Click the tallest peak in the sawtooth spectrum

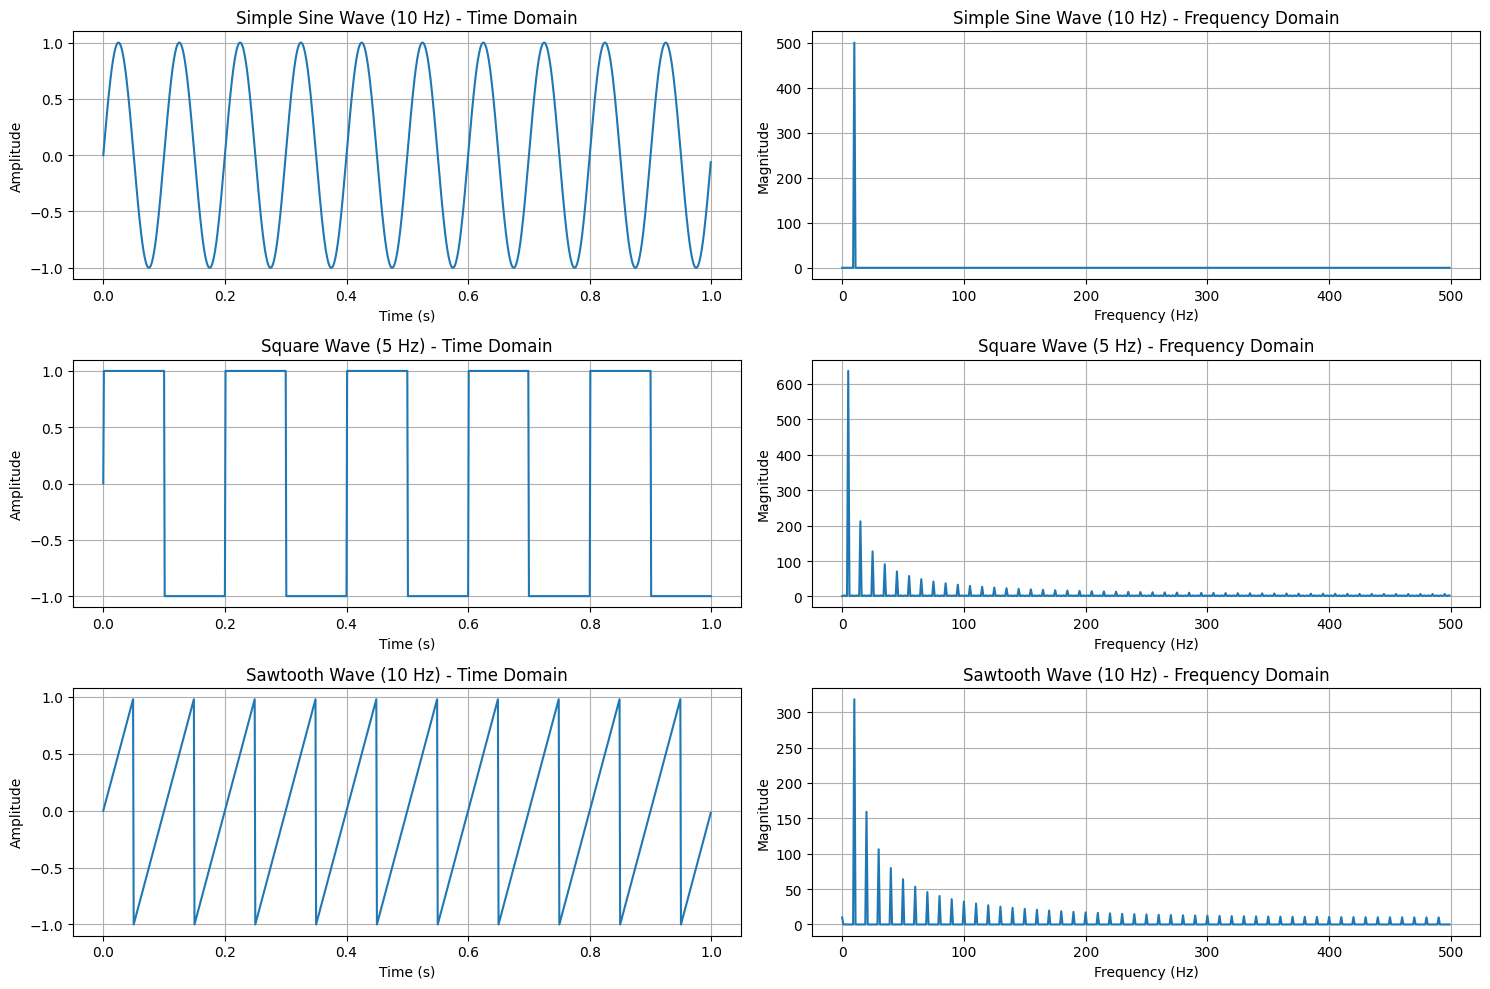tap(854, 810)
